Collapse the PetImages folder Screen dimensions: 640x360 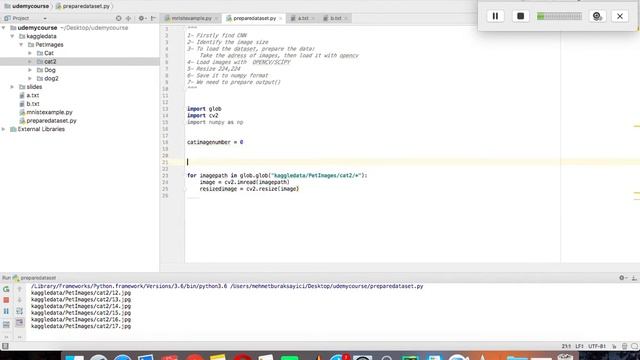pos(21,44)
